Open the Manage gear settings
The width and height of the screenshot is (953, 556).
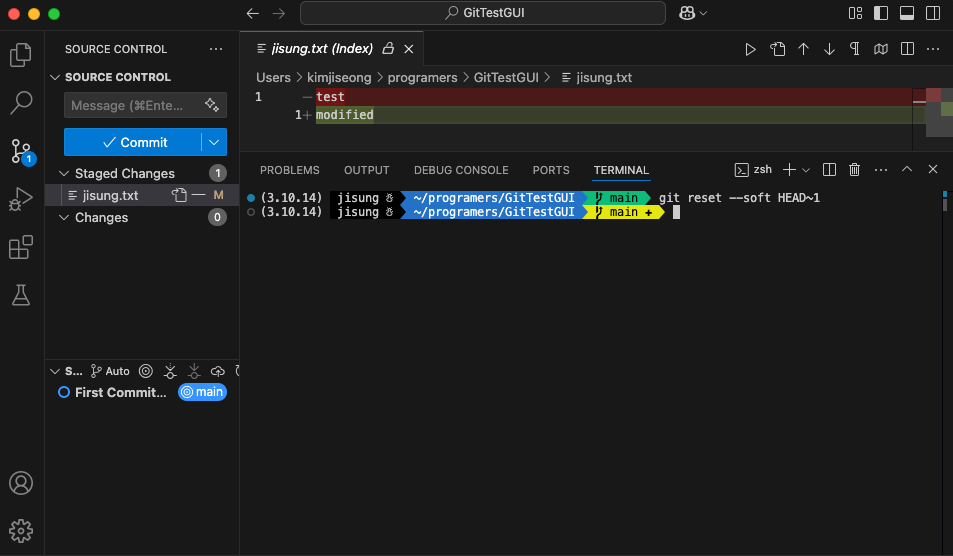(x=21, y=531)
